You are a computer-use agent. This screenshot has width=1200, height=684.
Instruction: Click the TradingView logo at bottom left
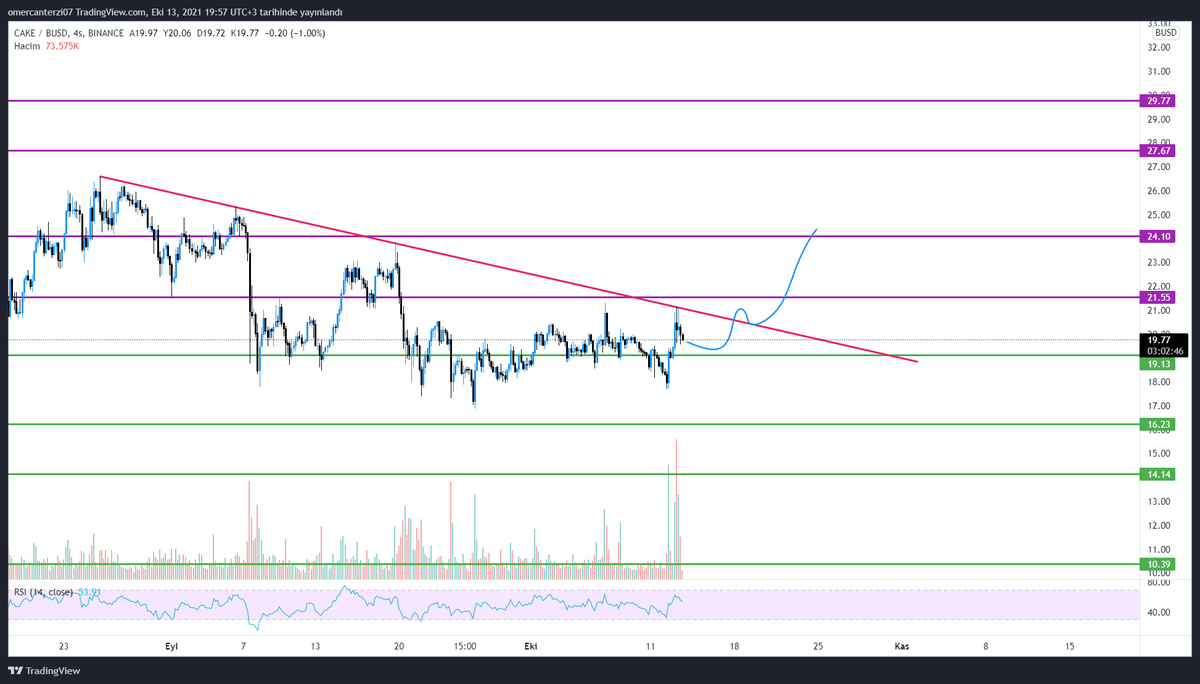click(x=44, y=671)
